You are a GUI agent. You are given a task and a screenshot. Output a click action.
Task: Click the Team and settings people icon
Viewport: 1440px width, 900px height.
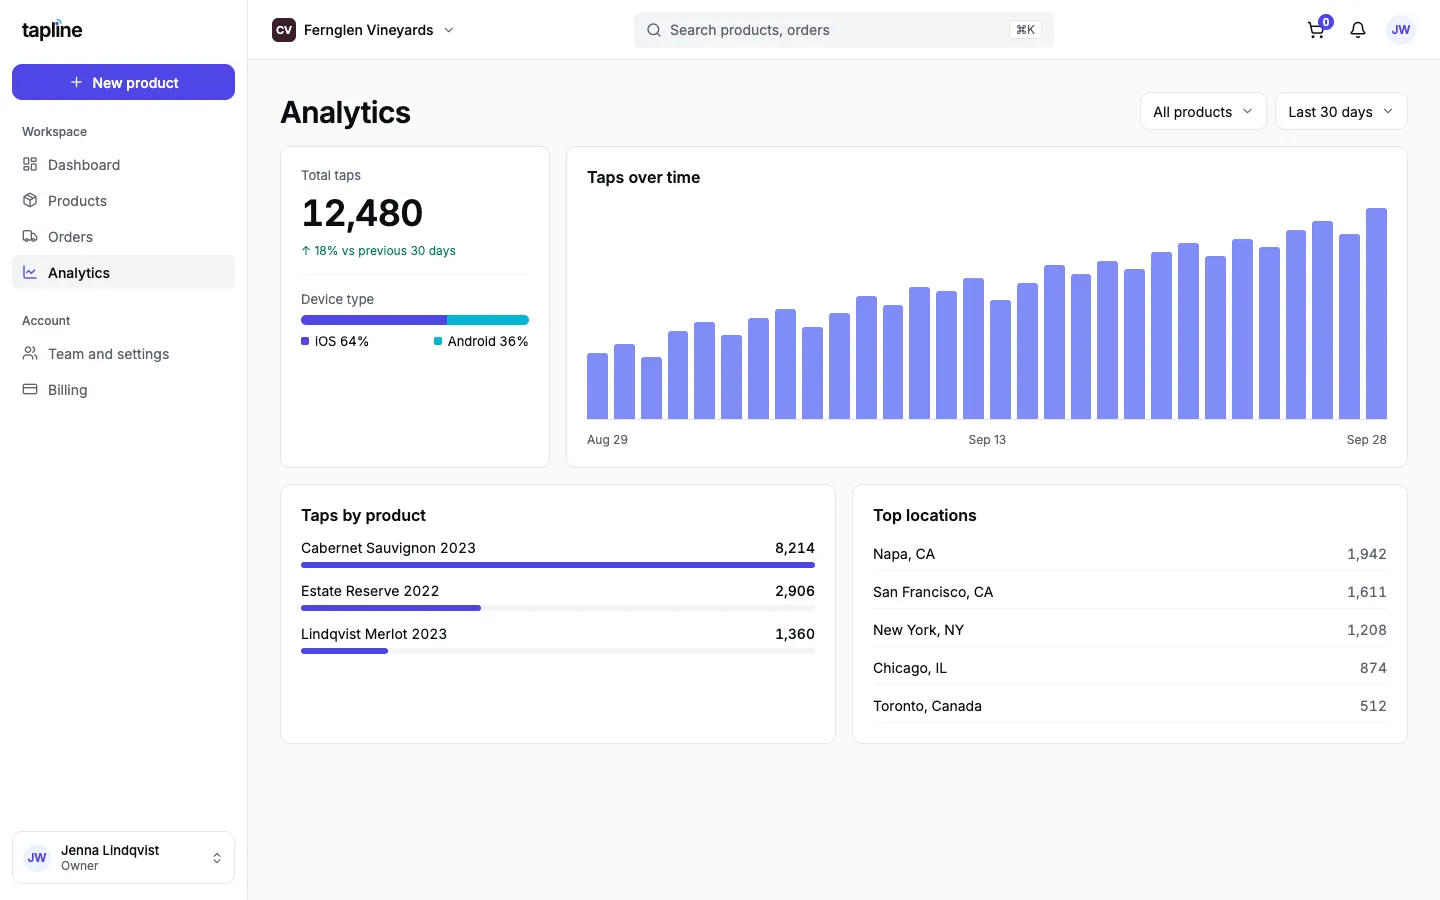click(30, 354)
